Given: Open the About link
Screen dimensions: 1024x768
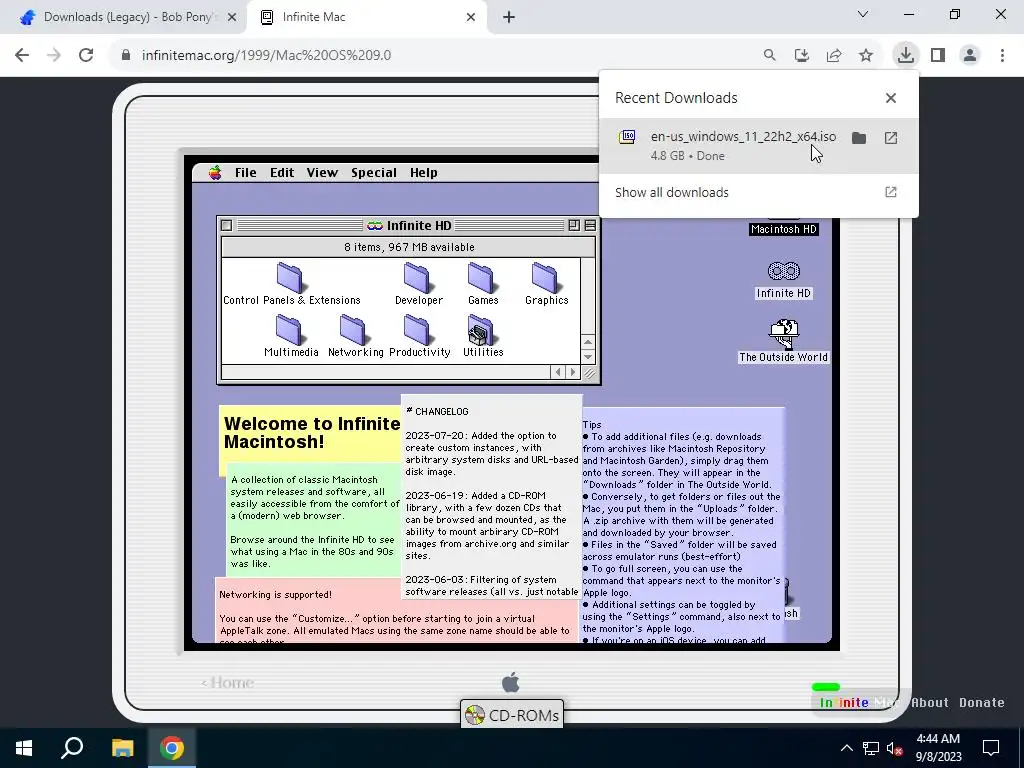Looking at the screenshot, I should click(929, 703).
